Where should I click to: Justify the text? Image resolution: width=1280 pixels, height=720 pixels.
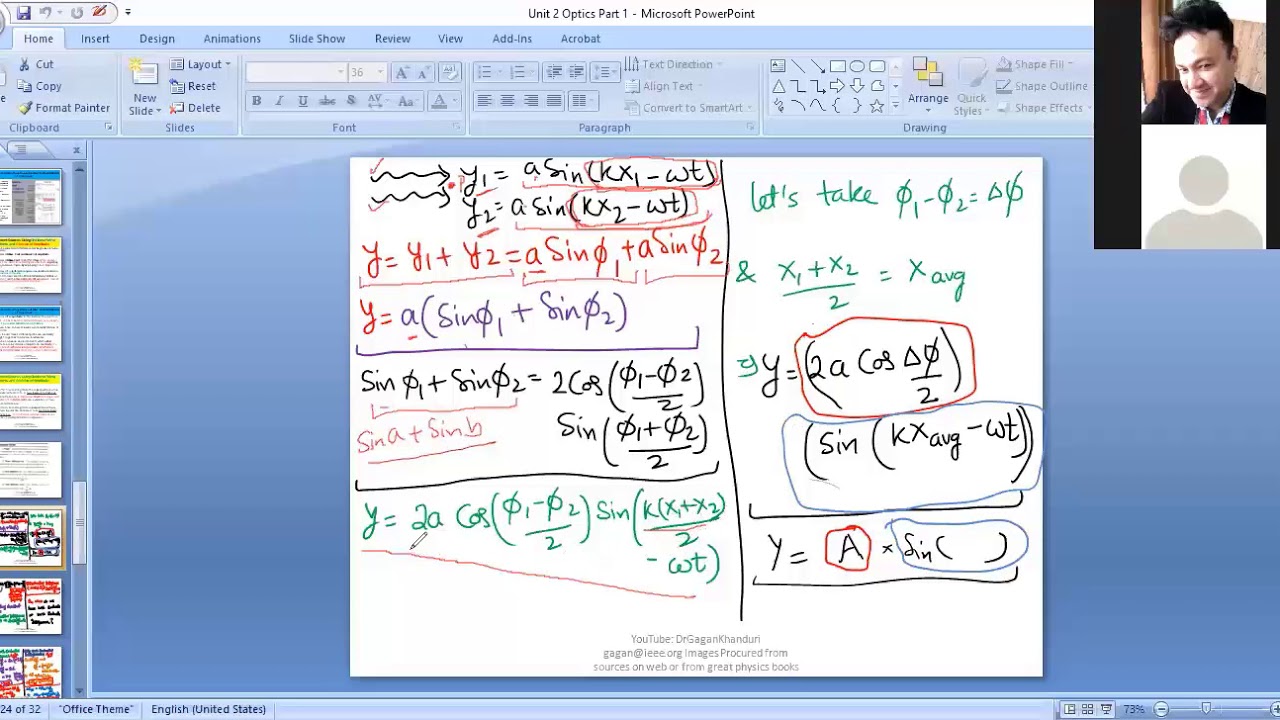(553, 101)
